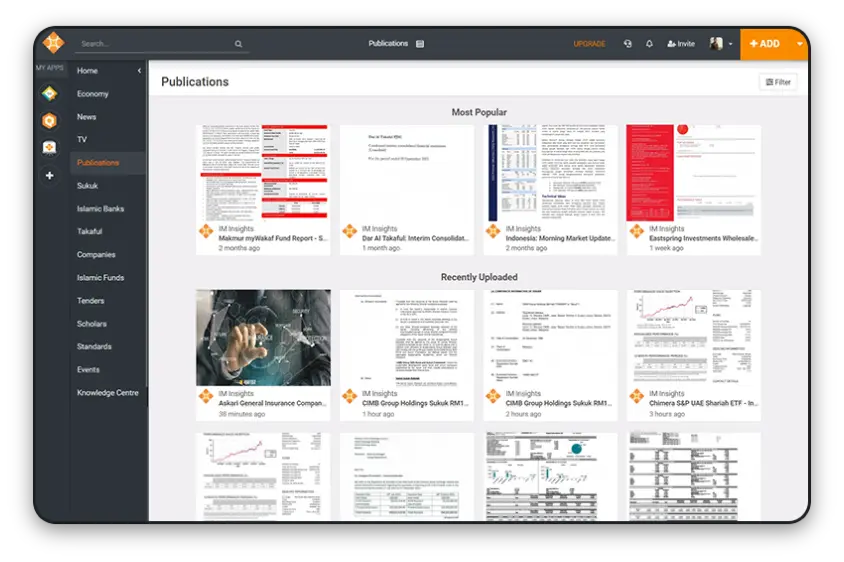Open the Askari General Insurance publication thumbnail

point(263,338)
